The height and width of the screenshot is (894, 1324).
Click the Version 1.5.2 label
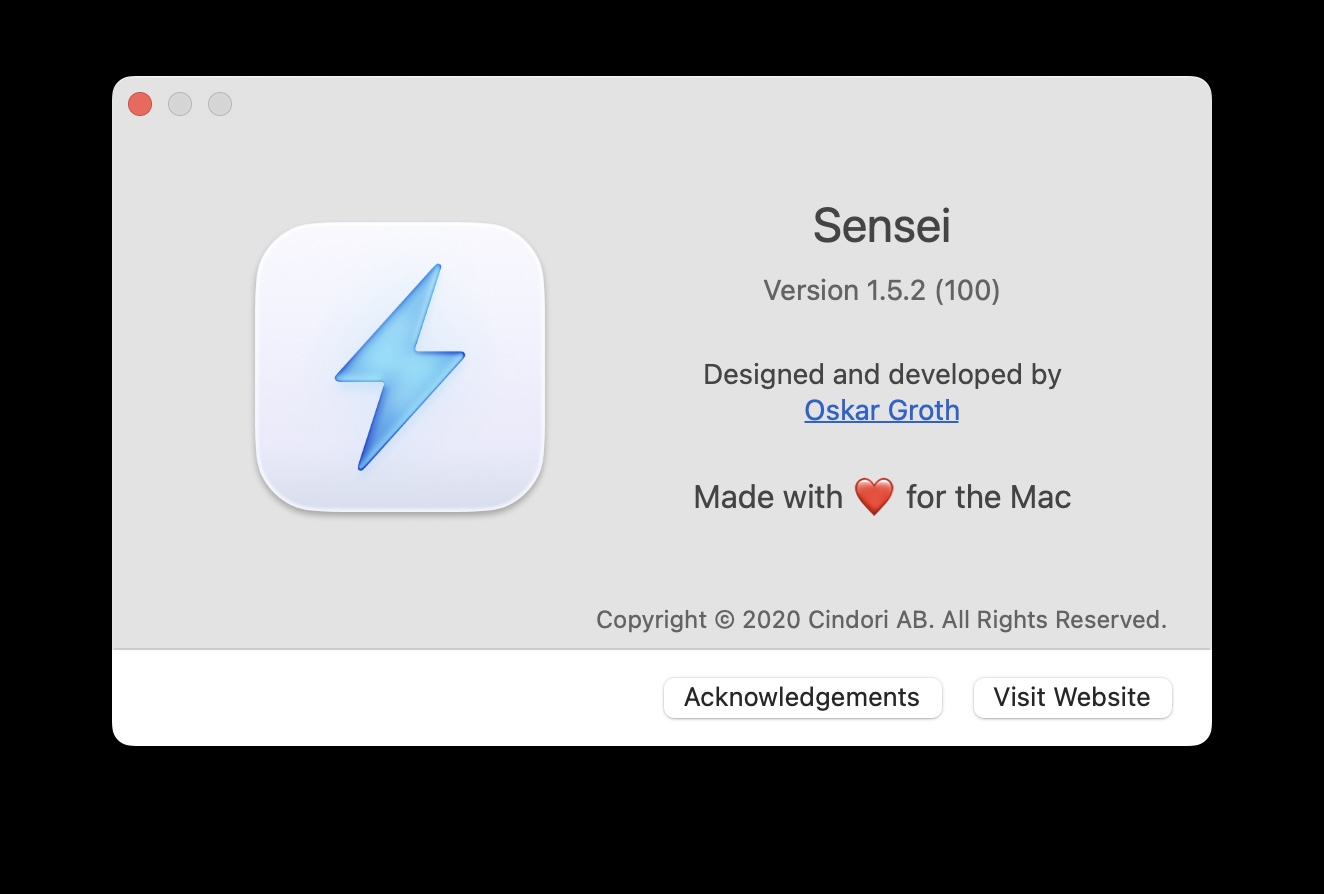844,290
